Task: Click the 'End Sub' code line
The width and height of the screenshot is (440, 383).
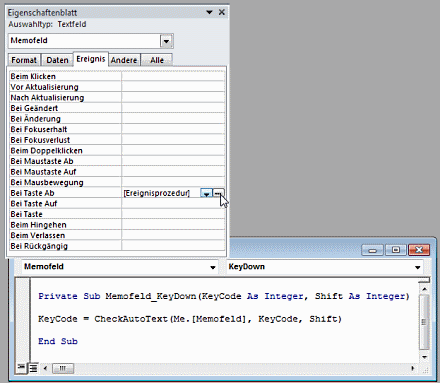Action: tap(58, 341)
